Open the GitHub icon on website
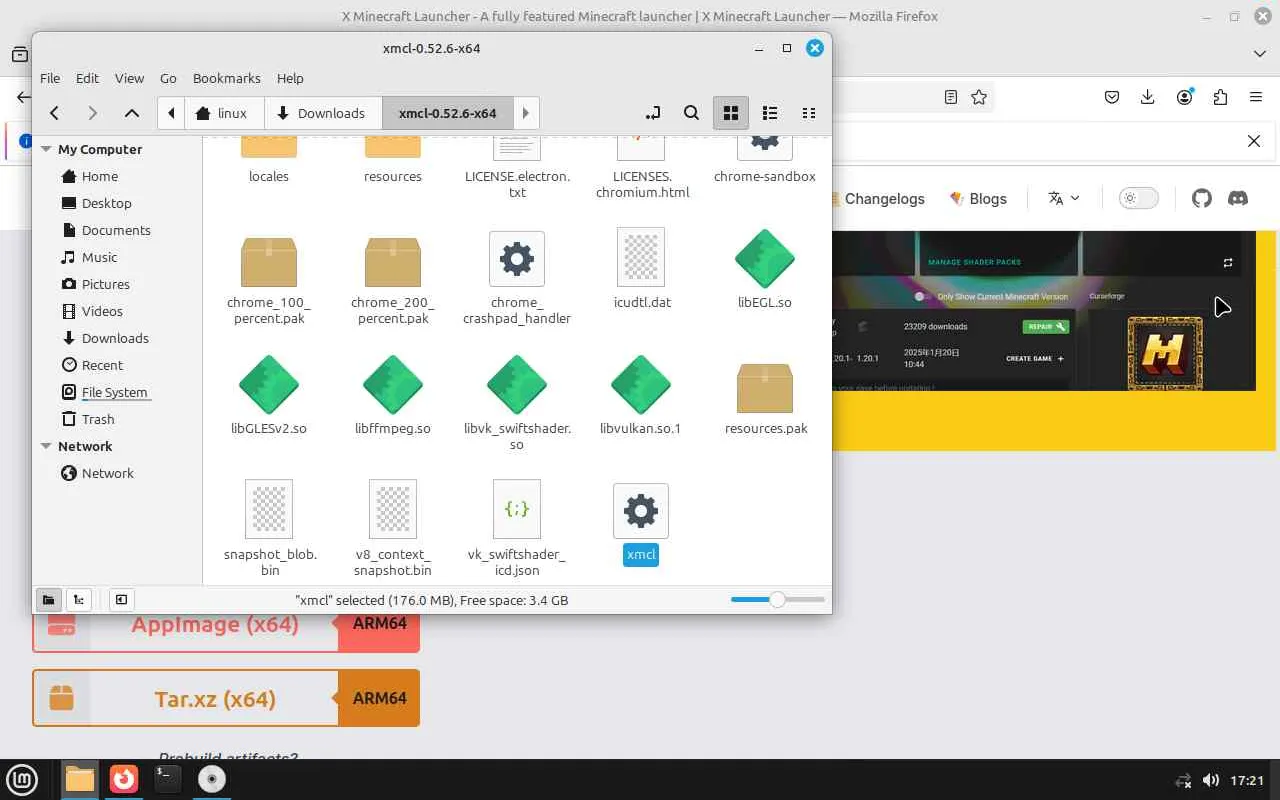 [1202, 198]
